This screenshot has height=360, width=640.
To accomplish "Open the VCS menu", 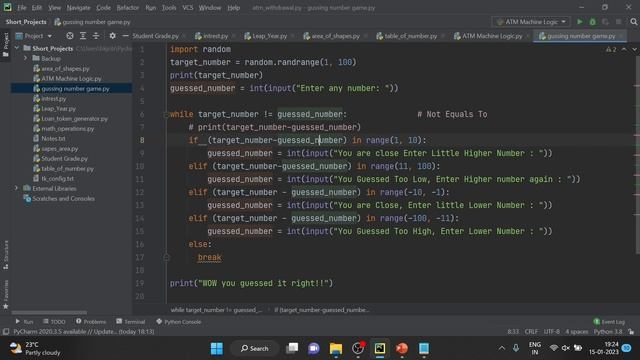I will [188, 8].
